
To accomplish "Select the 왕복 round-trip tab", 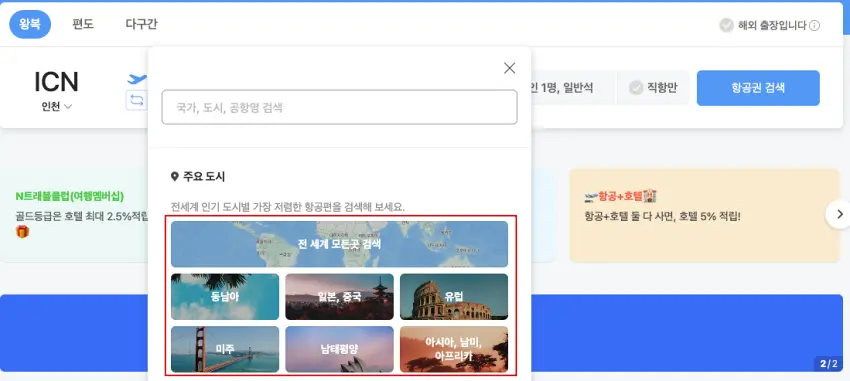I will [x=30, y=24].
